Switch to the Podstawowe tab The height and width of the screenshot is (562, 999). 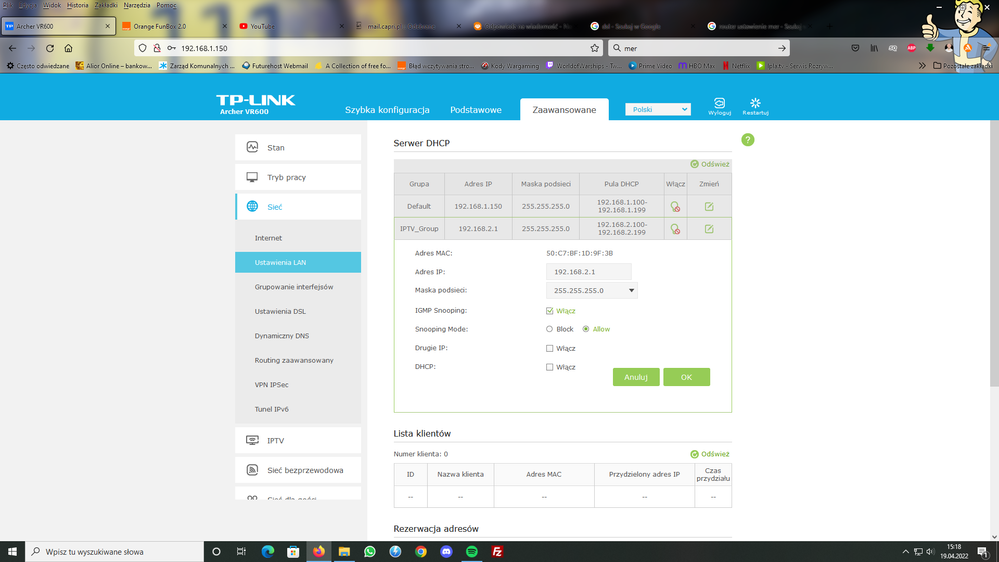point(475,110)
